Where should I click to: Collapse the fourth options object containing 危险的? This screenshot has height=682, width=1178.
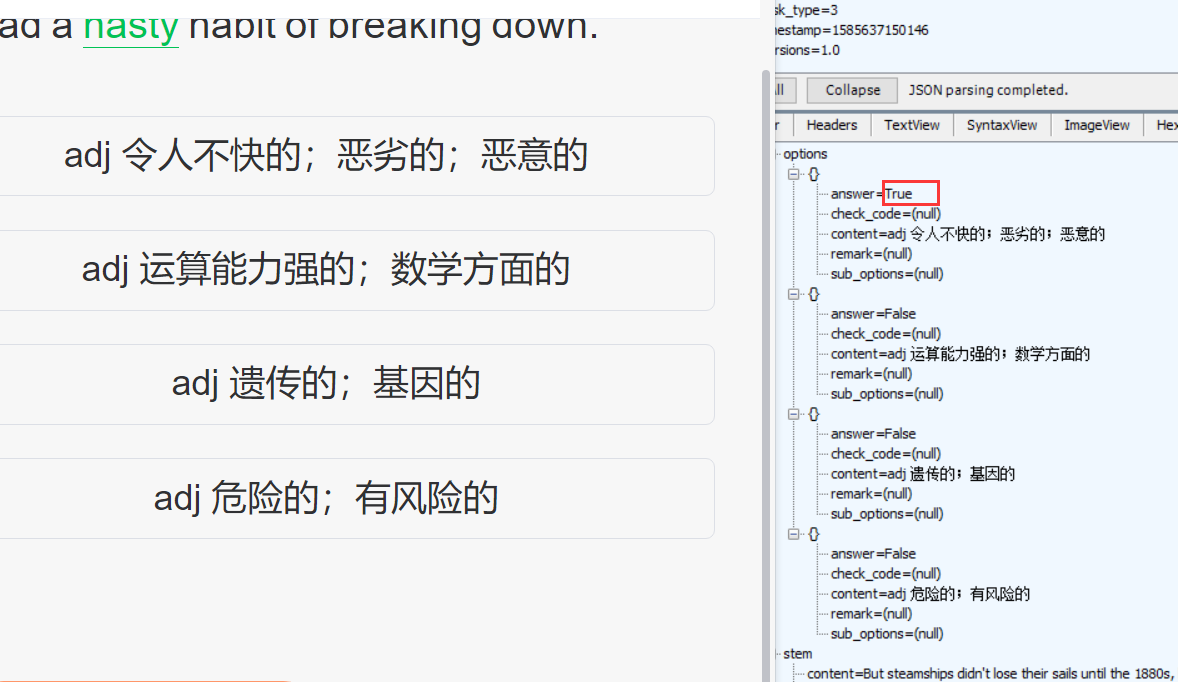(x=793, y=534)
